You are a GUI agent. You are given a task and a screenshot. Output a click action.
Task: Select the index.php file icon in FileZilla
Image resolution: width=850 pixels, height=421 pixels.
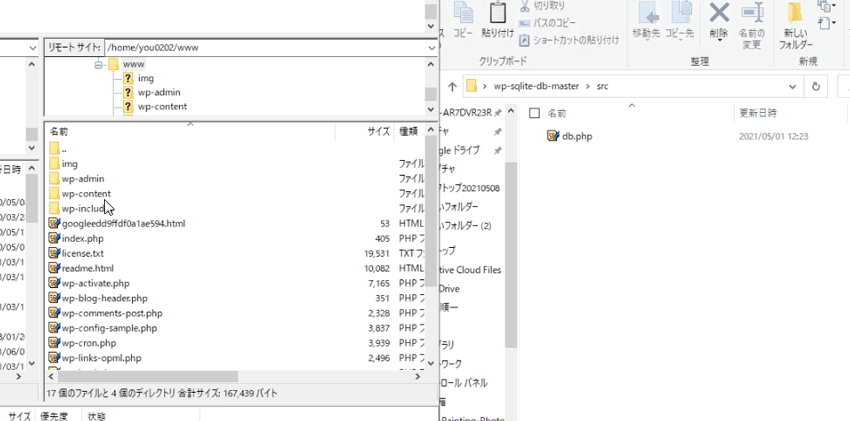coord(54,238)
